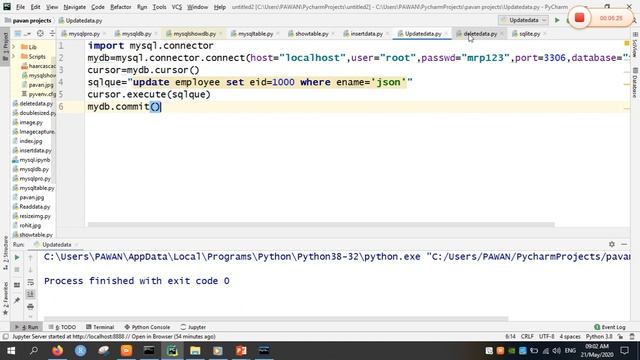The width and height of the screenshot is (640, 360).
Task: Click the CRLF line separator in the status bar
Action: click(x=527, y=337)
